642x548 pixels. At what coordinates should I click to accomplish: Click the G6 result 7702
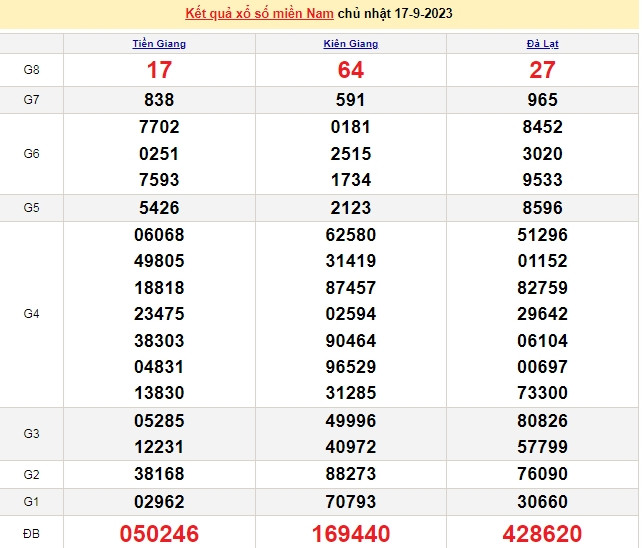(x=159, y=127)
